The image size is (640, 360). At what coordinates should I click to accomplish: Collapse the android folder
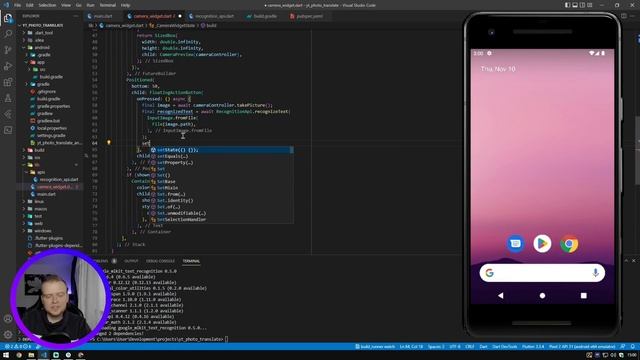tap(42, 47)
